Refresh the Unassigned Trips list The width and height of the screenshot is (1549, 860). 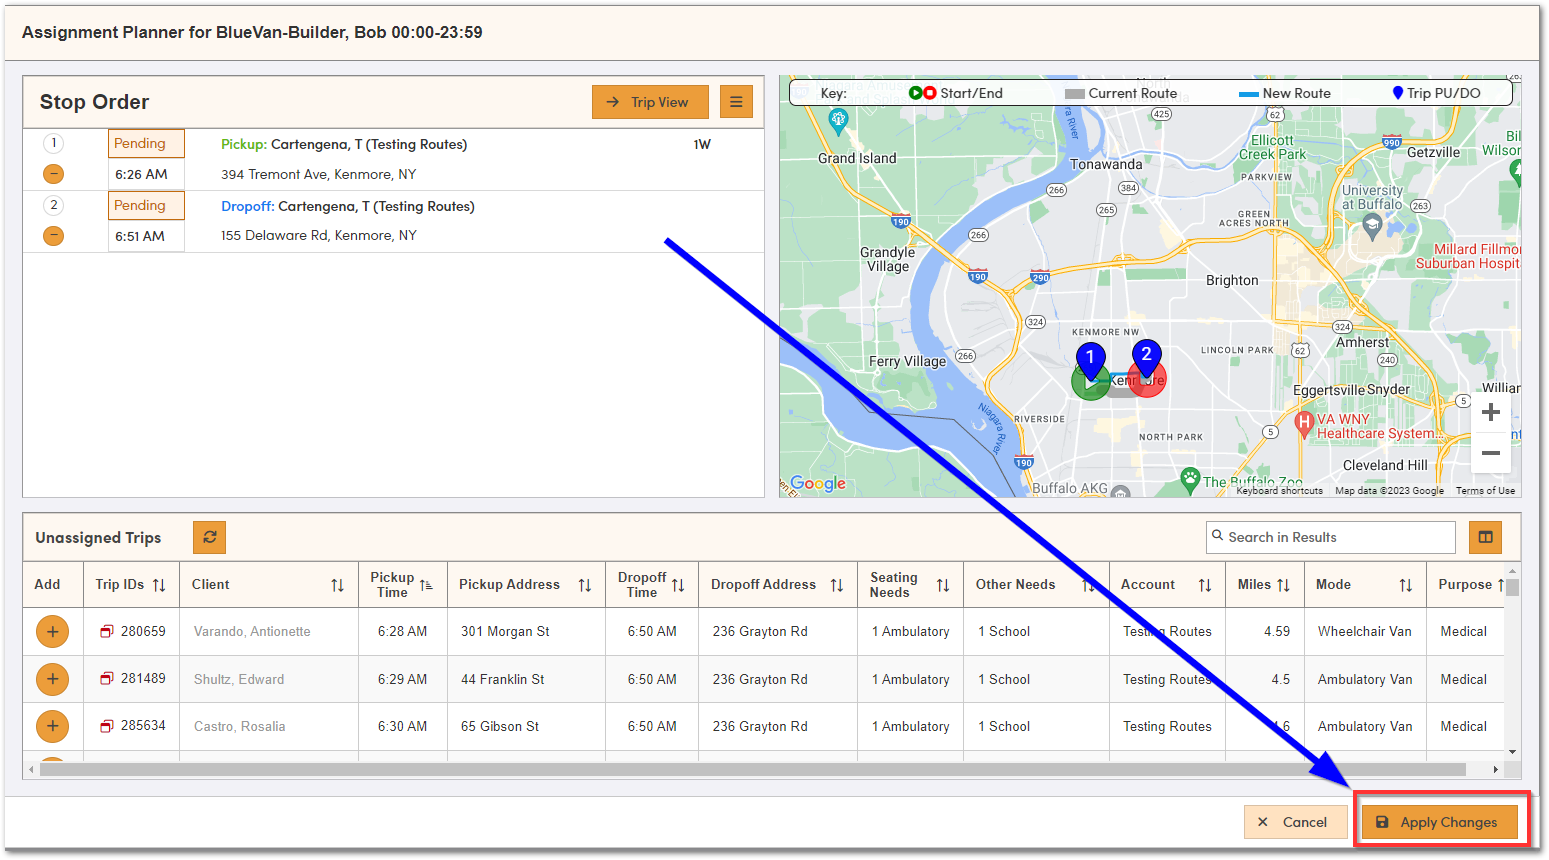tap(209, 537)
